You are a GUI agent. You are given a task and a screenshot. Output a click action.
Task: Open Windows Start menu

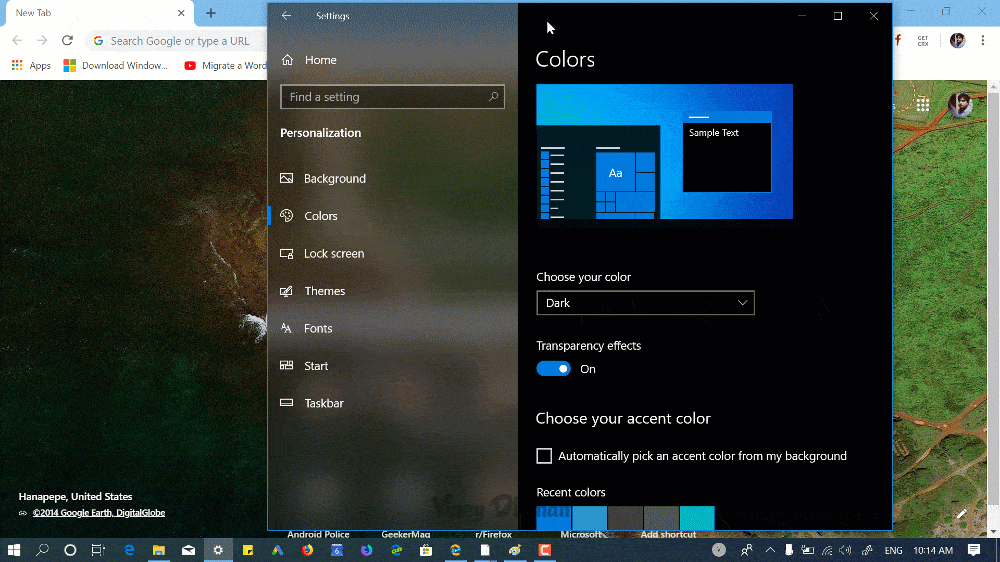13,550
